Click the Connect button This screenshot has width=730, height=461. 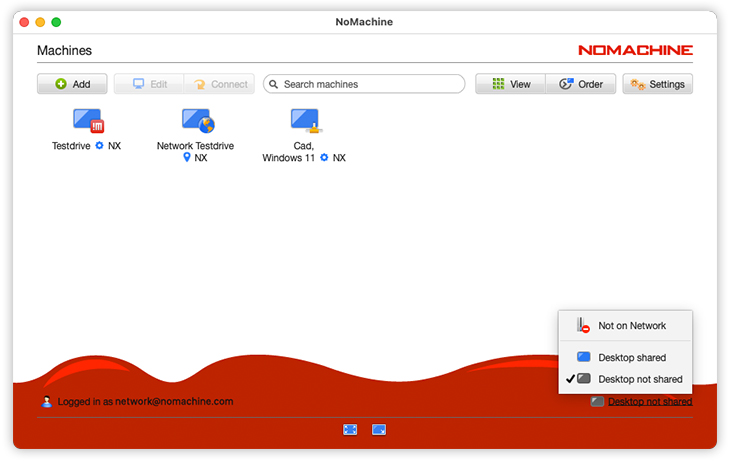coord(219,84)
